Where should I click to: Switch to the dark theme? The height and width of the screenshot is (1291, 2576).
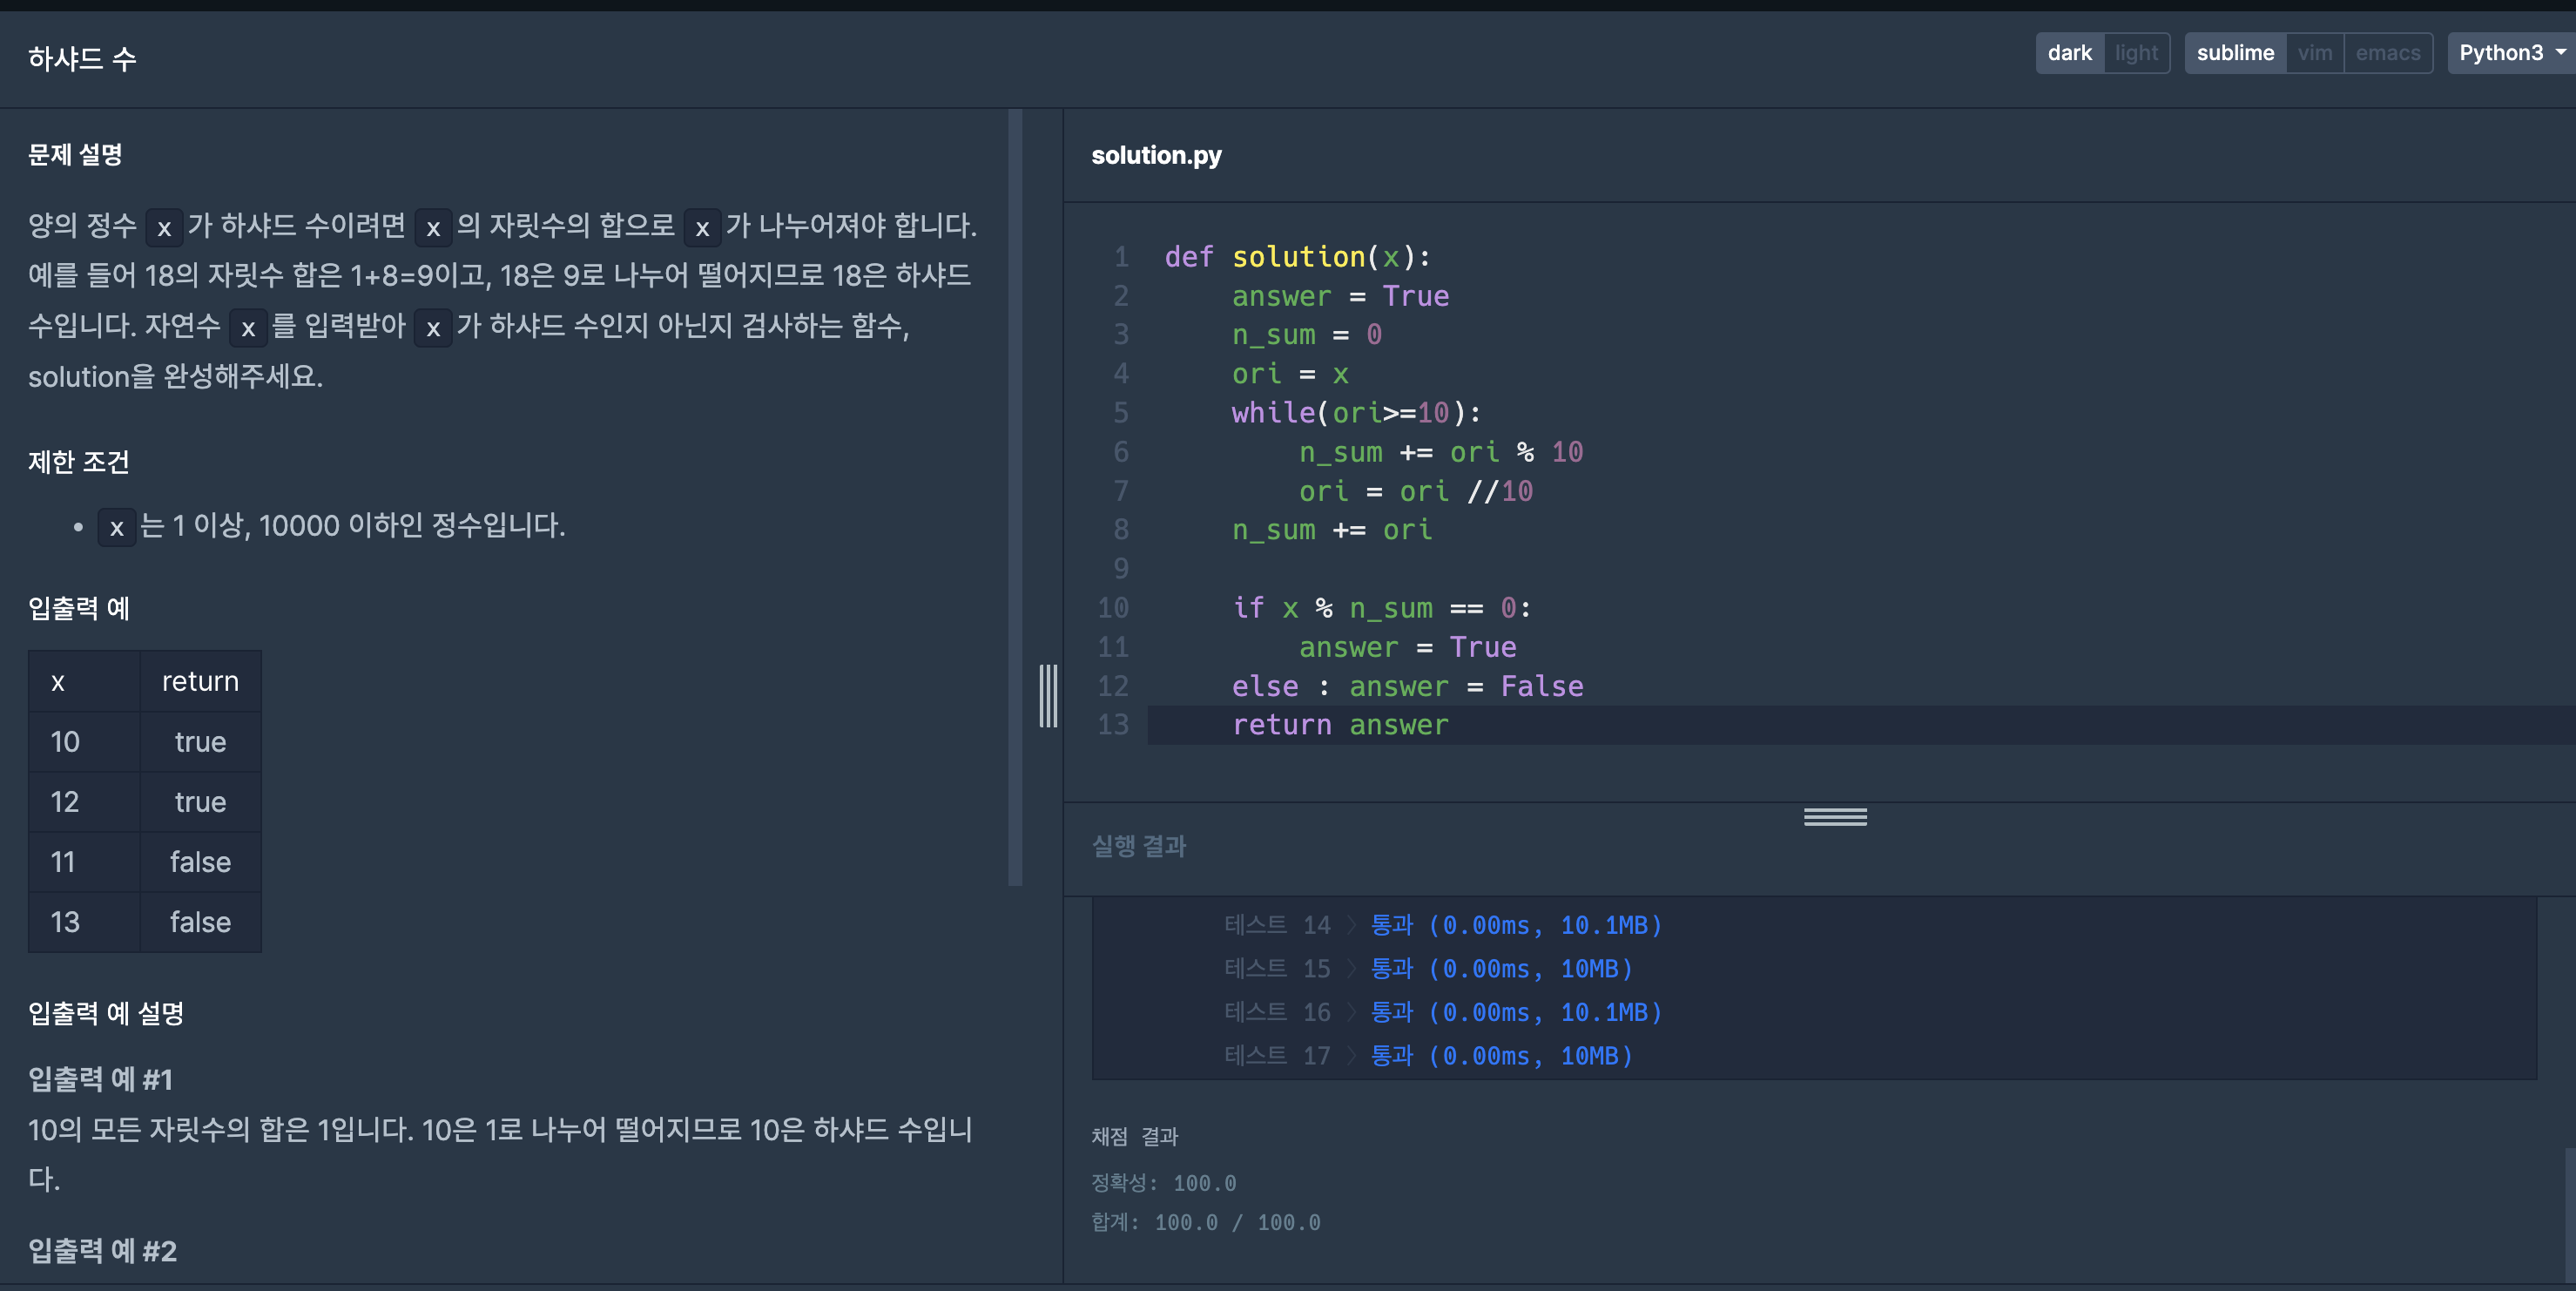[x=2068, y=53]
